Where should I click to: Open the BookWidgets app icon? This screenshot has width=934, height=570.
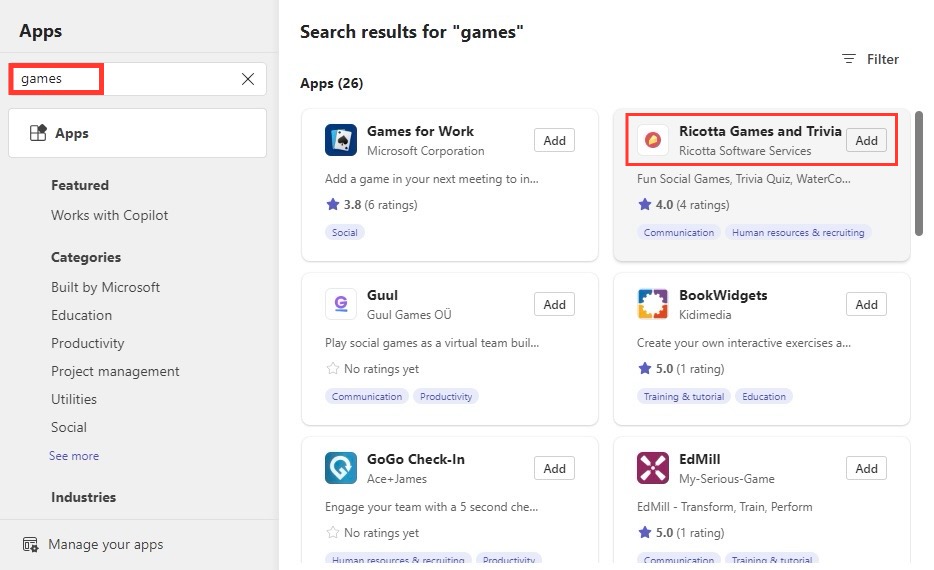[653, 304]
